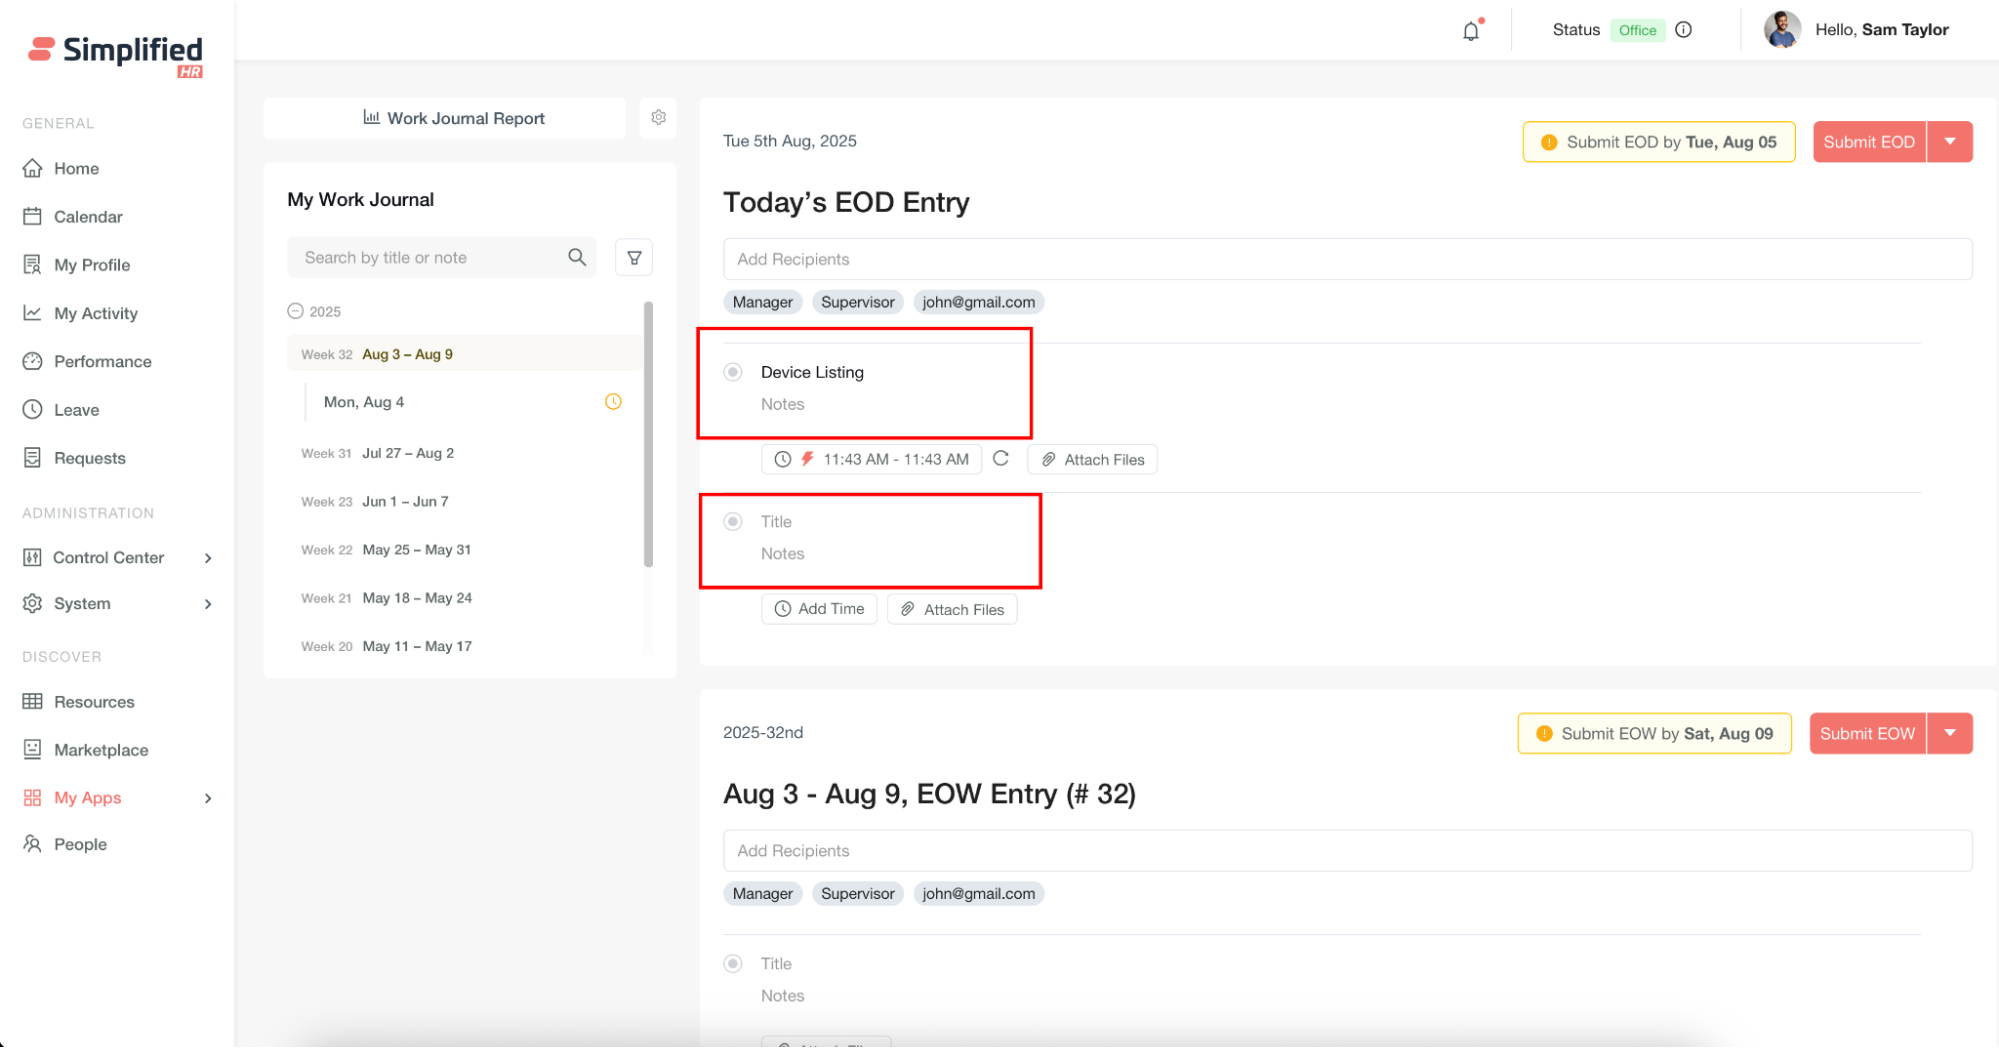Expand Control Center submenu
Screen dimensions: 1999x1048
(x=208, y=558)
